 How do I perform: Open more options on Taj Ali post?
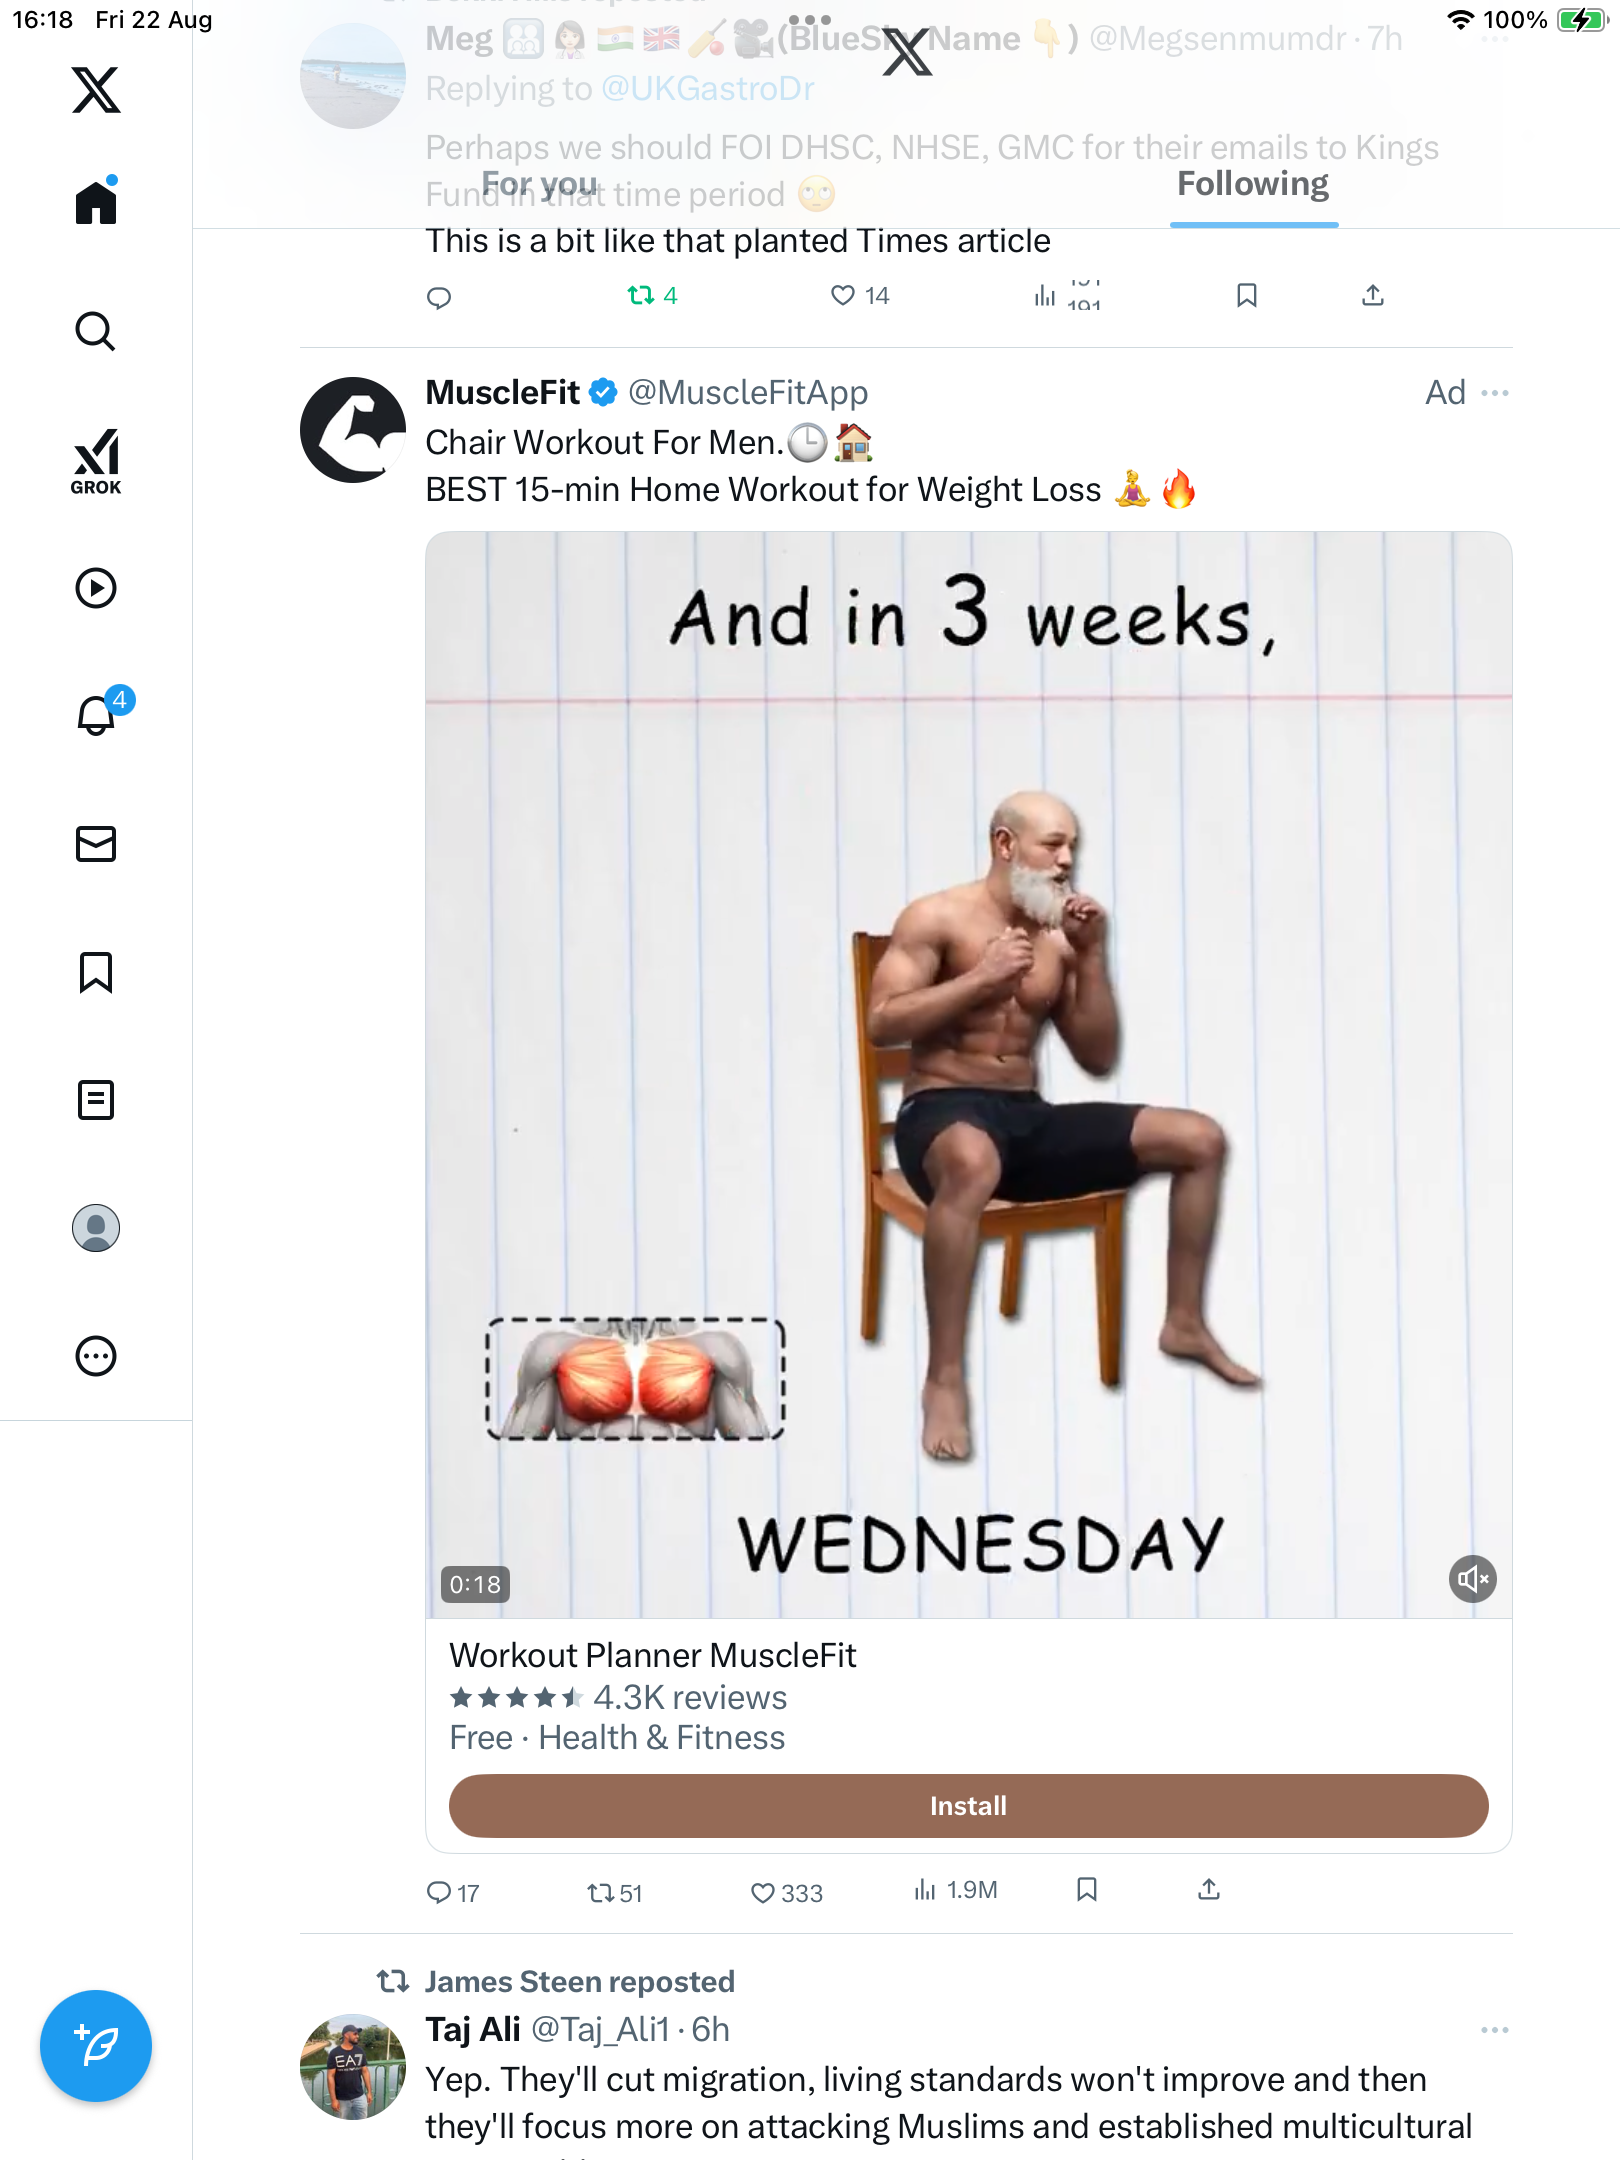(1494, 2030)
